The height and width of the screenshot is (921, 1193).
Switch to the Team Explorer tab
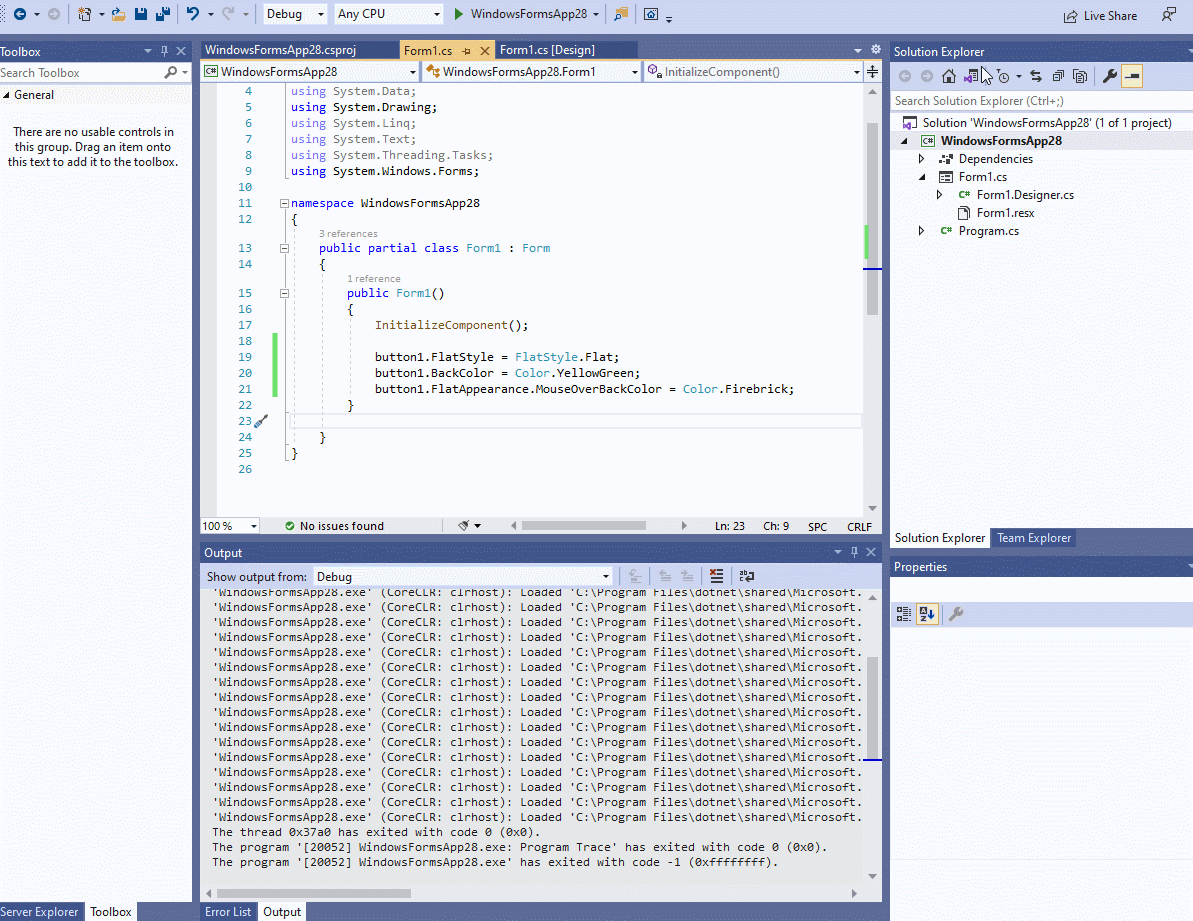1034,538
